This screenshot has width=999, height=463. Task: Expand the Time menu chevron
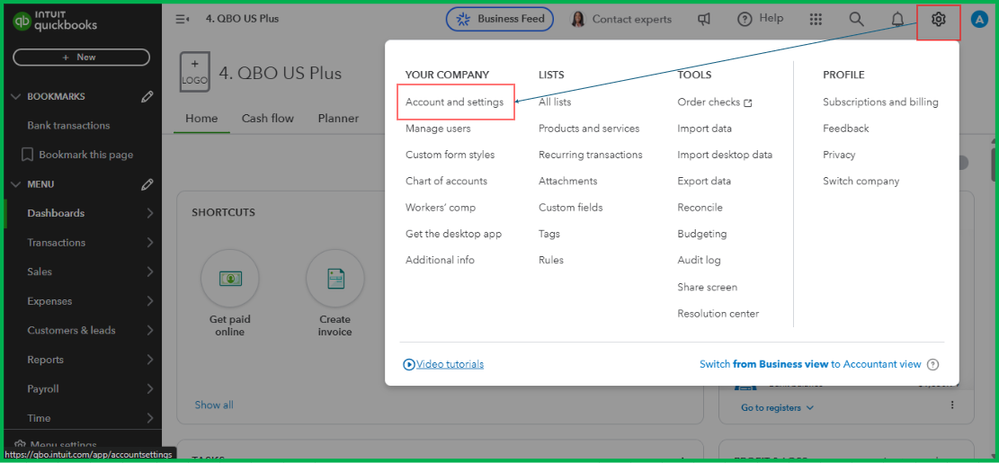(150, 418)
